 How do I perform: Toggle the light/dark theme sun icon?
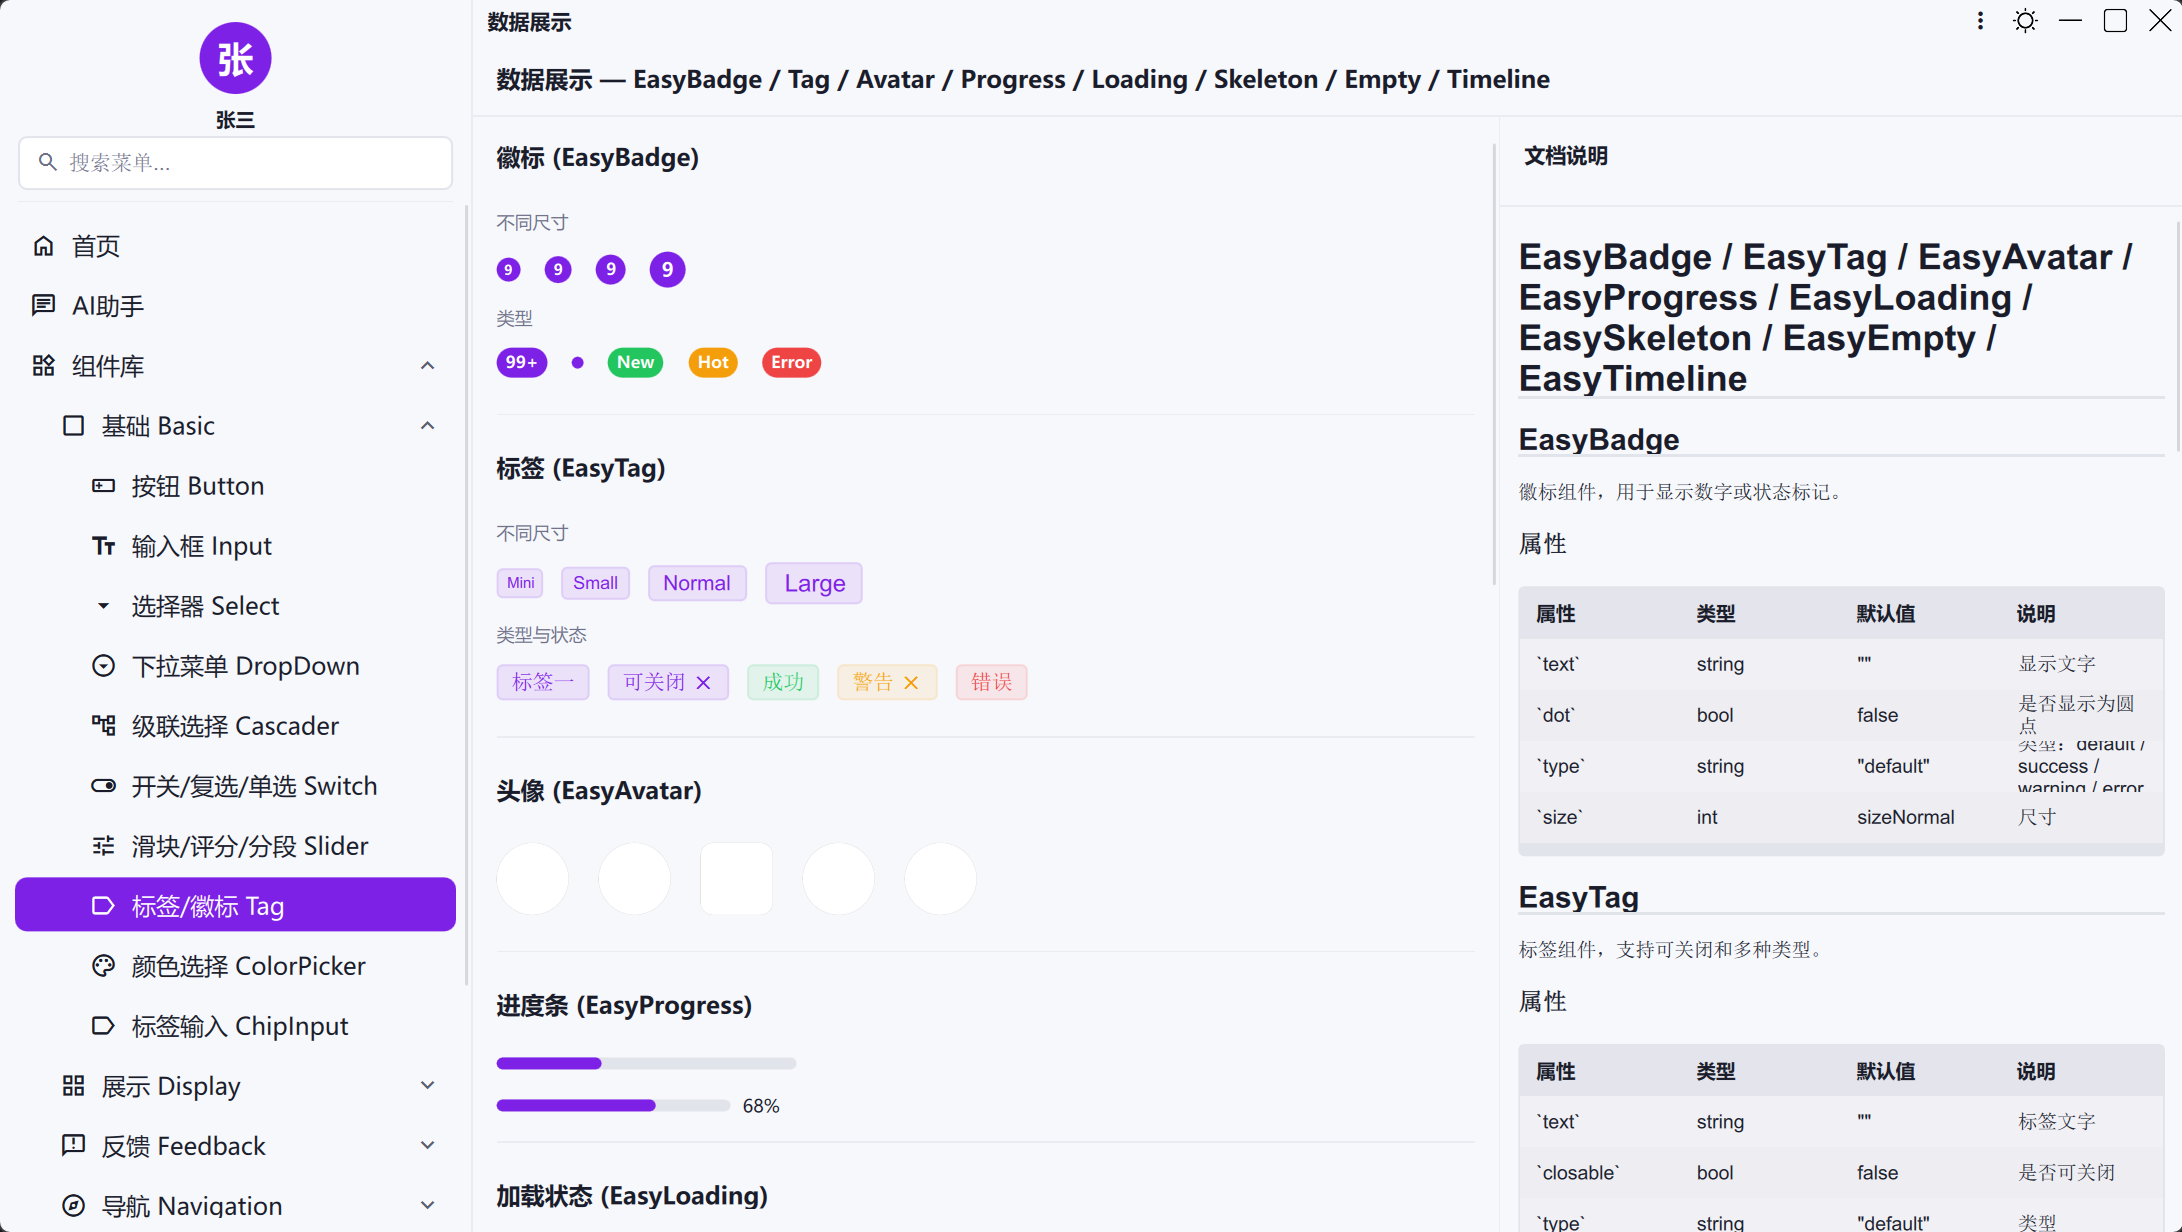click(x=2025, y=21)
